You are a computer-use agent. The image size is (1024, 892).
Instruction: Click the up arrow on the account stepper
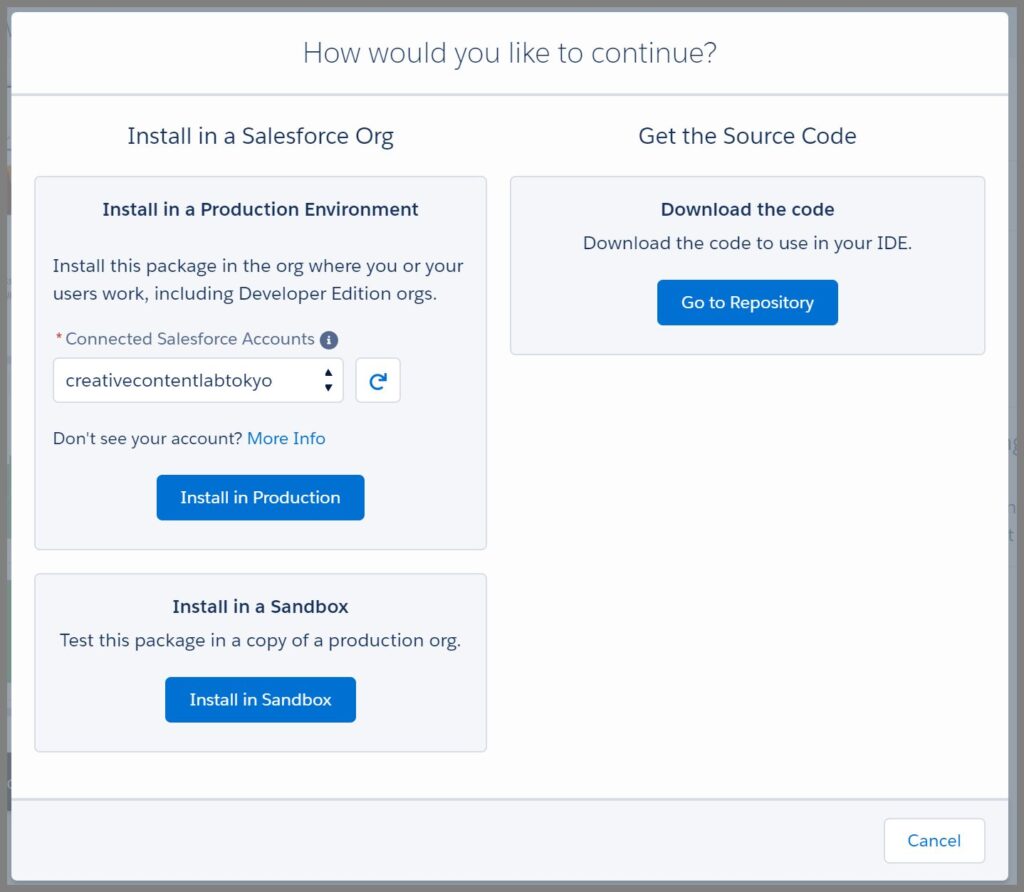[327, 374]
